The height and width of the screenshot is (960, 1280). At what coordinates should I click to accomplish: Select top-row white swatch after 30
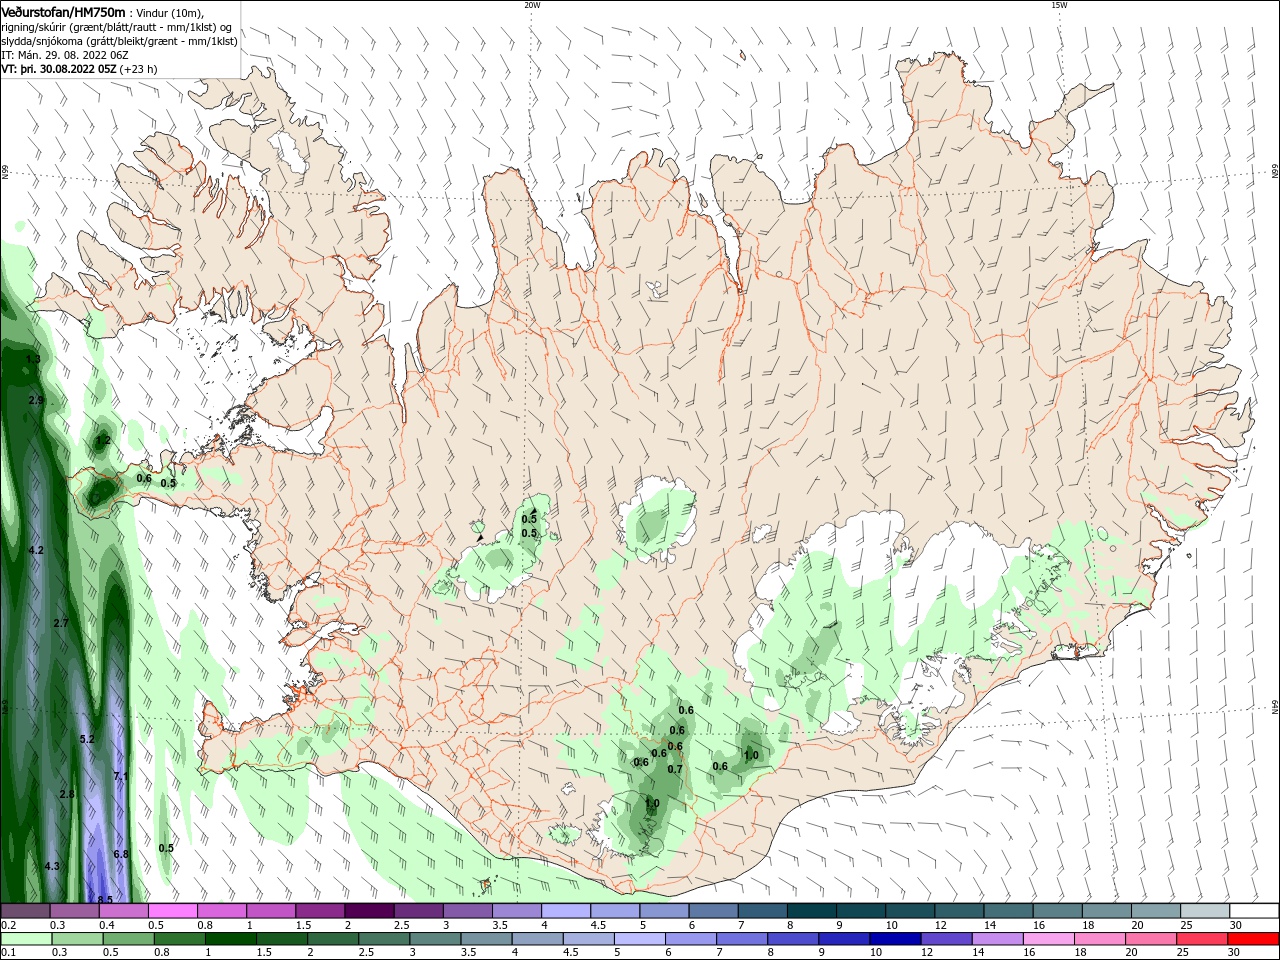point(1254,911)
